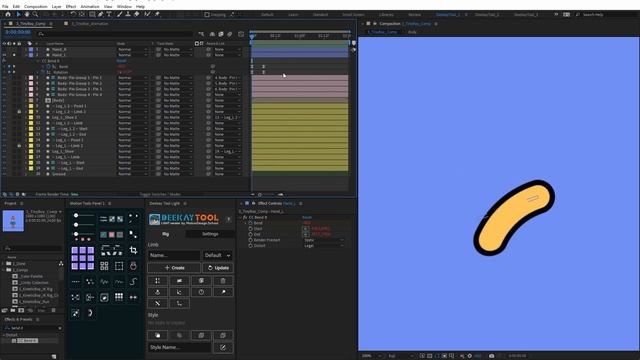Select the Type text tool
The width and height of the screenshot is (640, 360).
click(109, 14)
